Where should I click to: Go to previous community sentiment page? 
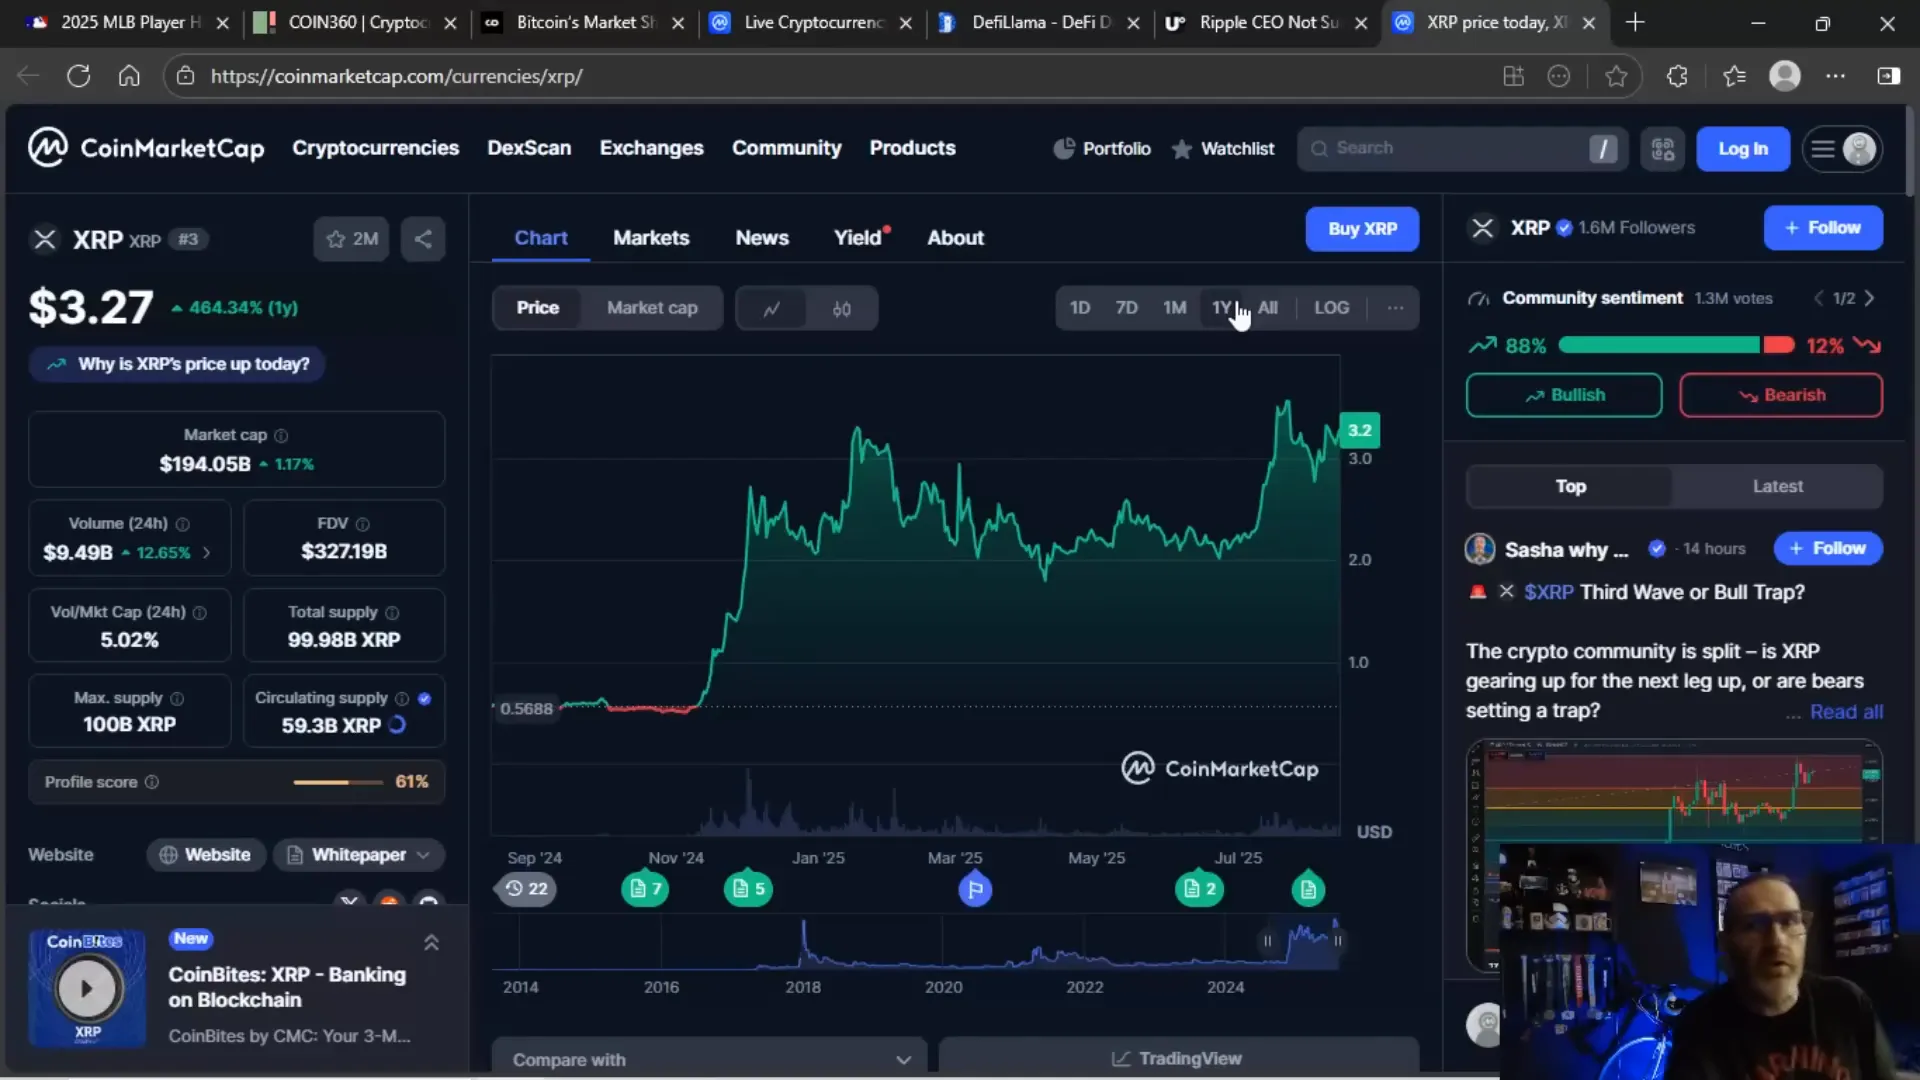tap(1819, 298)
